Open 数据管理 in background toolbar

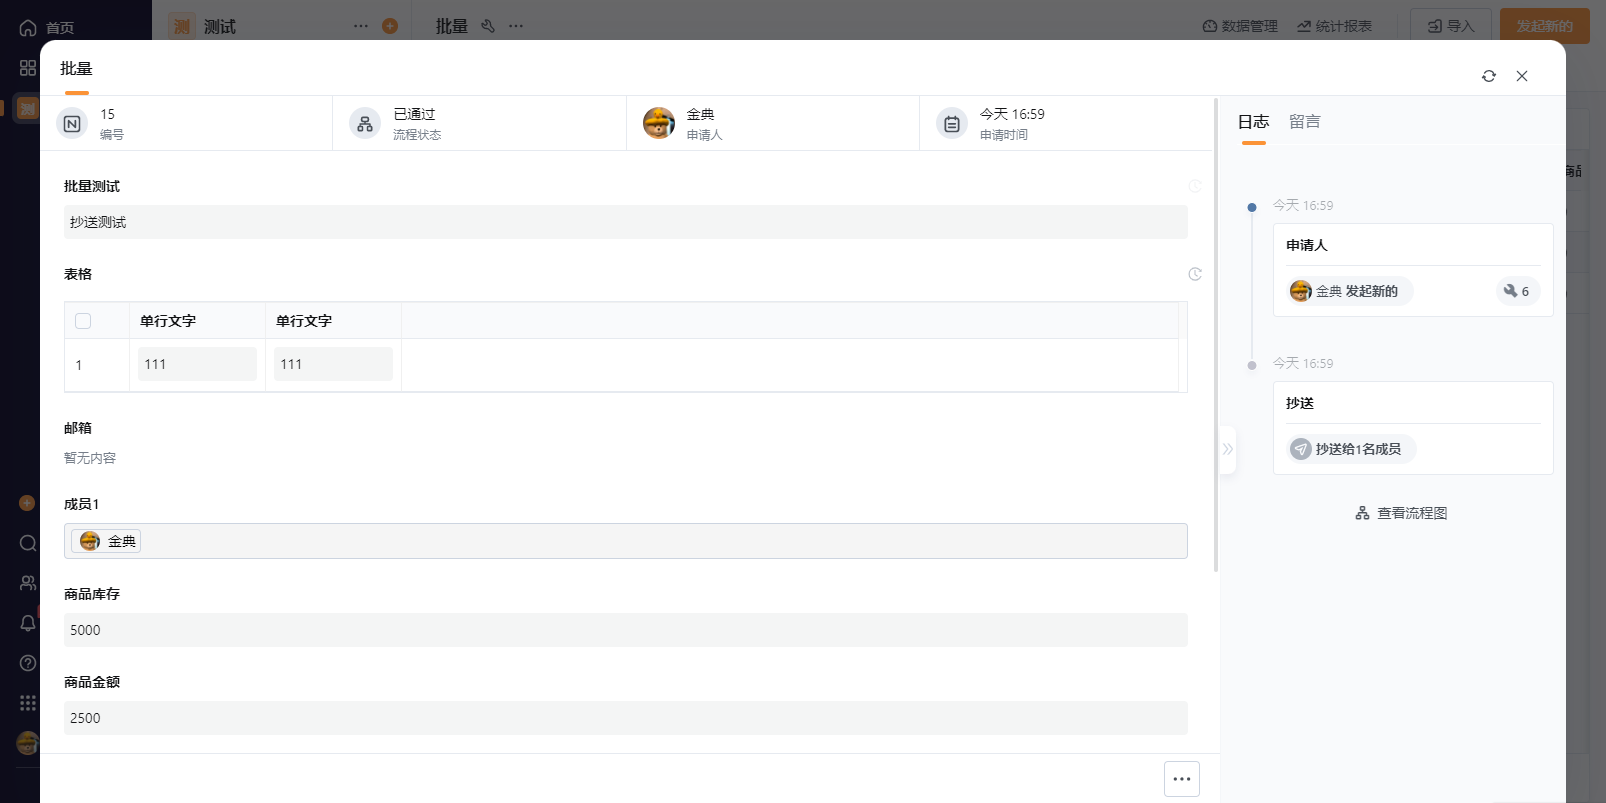point(1240,26)
